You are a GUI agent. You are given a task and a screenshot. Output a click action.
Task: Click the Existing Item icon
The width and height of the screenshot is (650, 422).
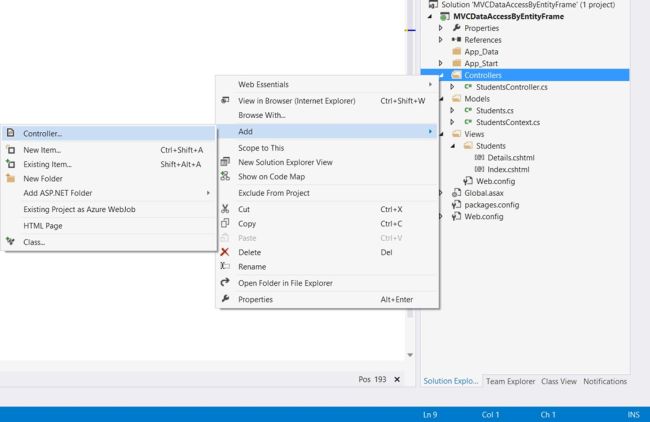click(x=11, y=164)
